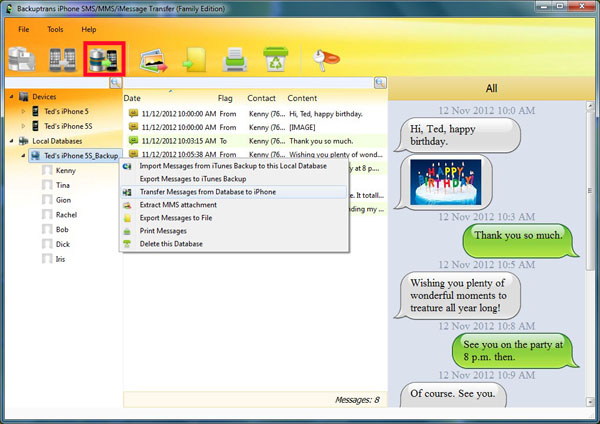Image resolution: width=600 pixels, height=424 pixels.
Task: Collapse Ted's iPhone 5S_Backup node
Action: click(x=23, y=156)
